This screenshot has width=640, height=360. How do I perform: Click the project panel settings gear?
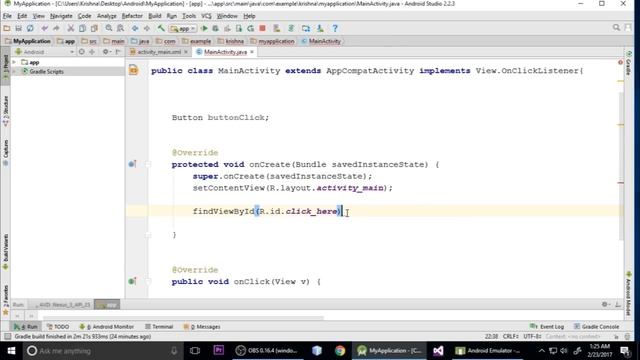pos(106,52)
